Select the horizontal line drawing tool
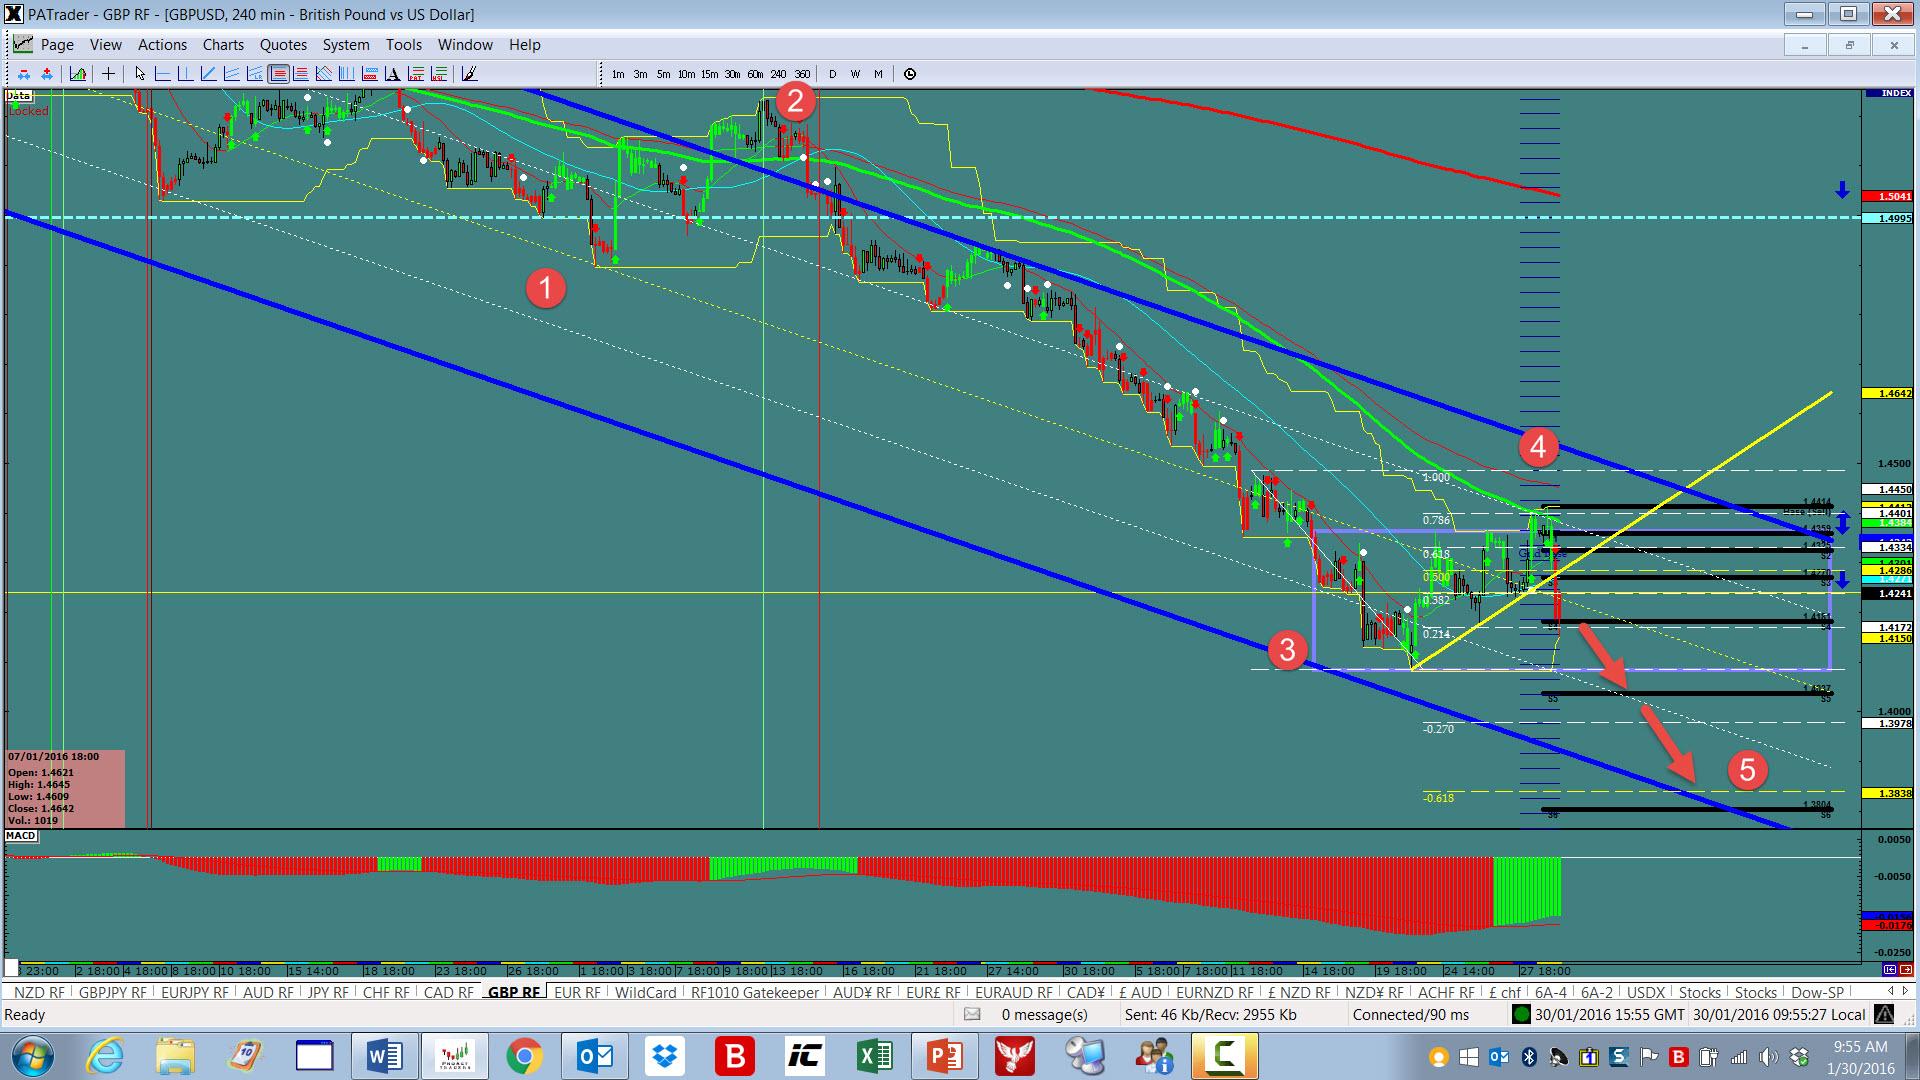 [162, 73]
